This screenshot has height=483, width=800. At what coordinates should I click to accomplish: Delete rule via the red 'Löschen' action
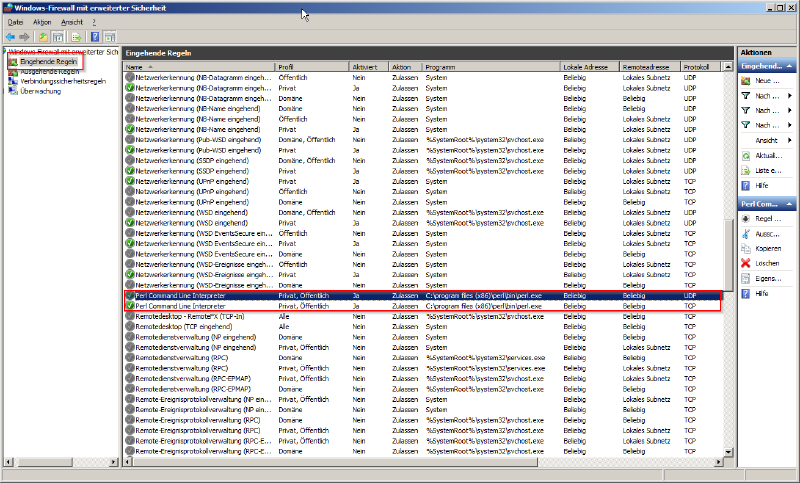point(746,263)
